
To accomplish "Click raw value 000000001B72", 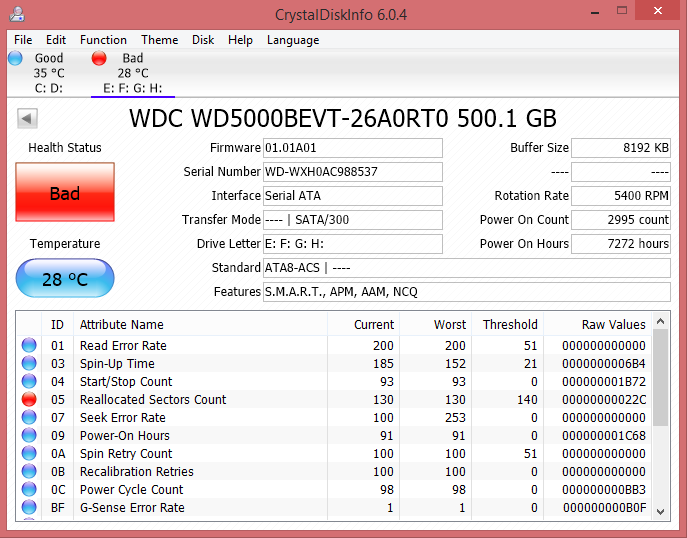I will click(604, 382).
